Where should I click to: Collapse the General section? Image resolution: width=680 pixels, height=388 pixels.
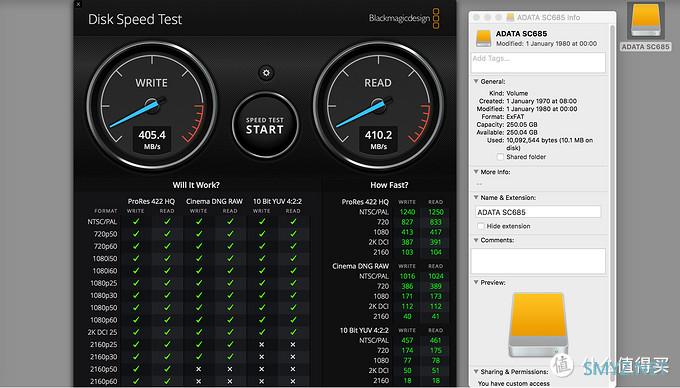click(476, 81)
